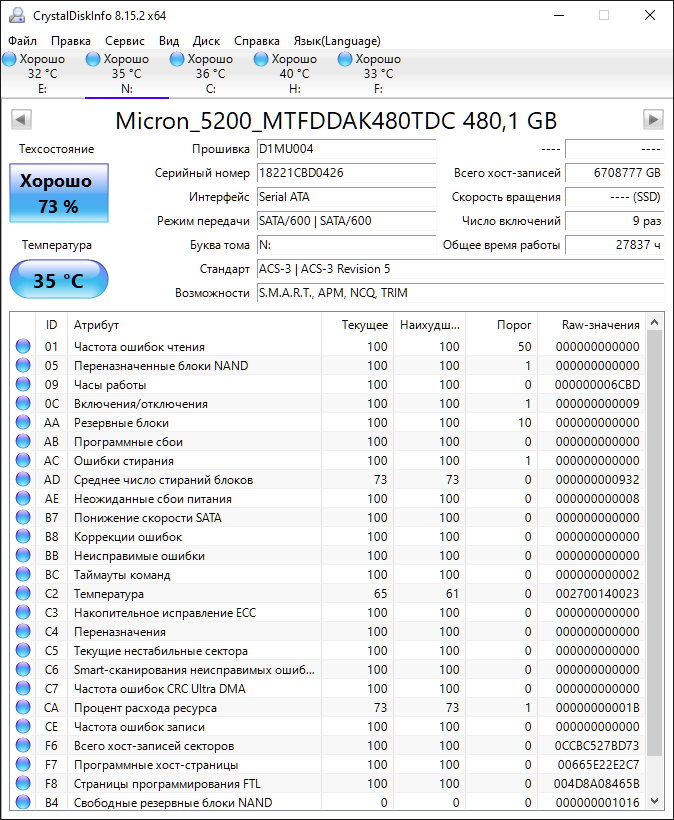The image size is (674, 820).
Task: Click status orb for attribute 01
Action: click(23, 346)
